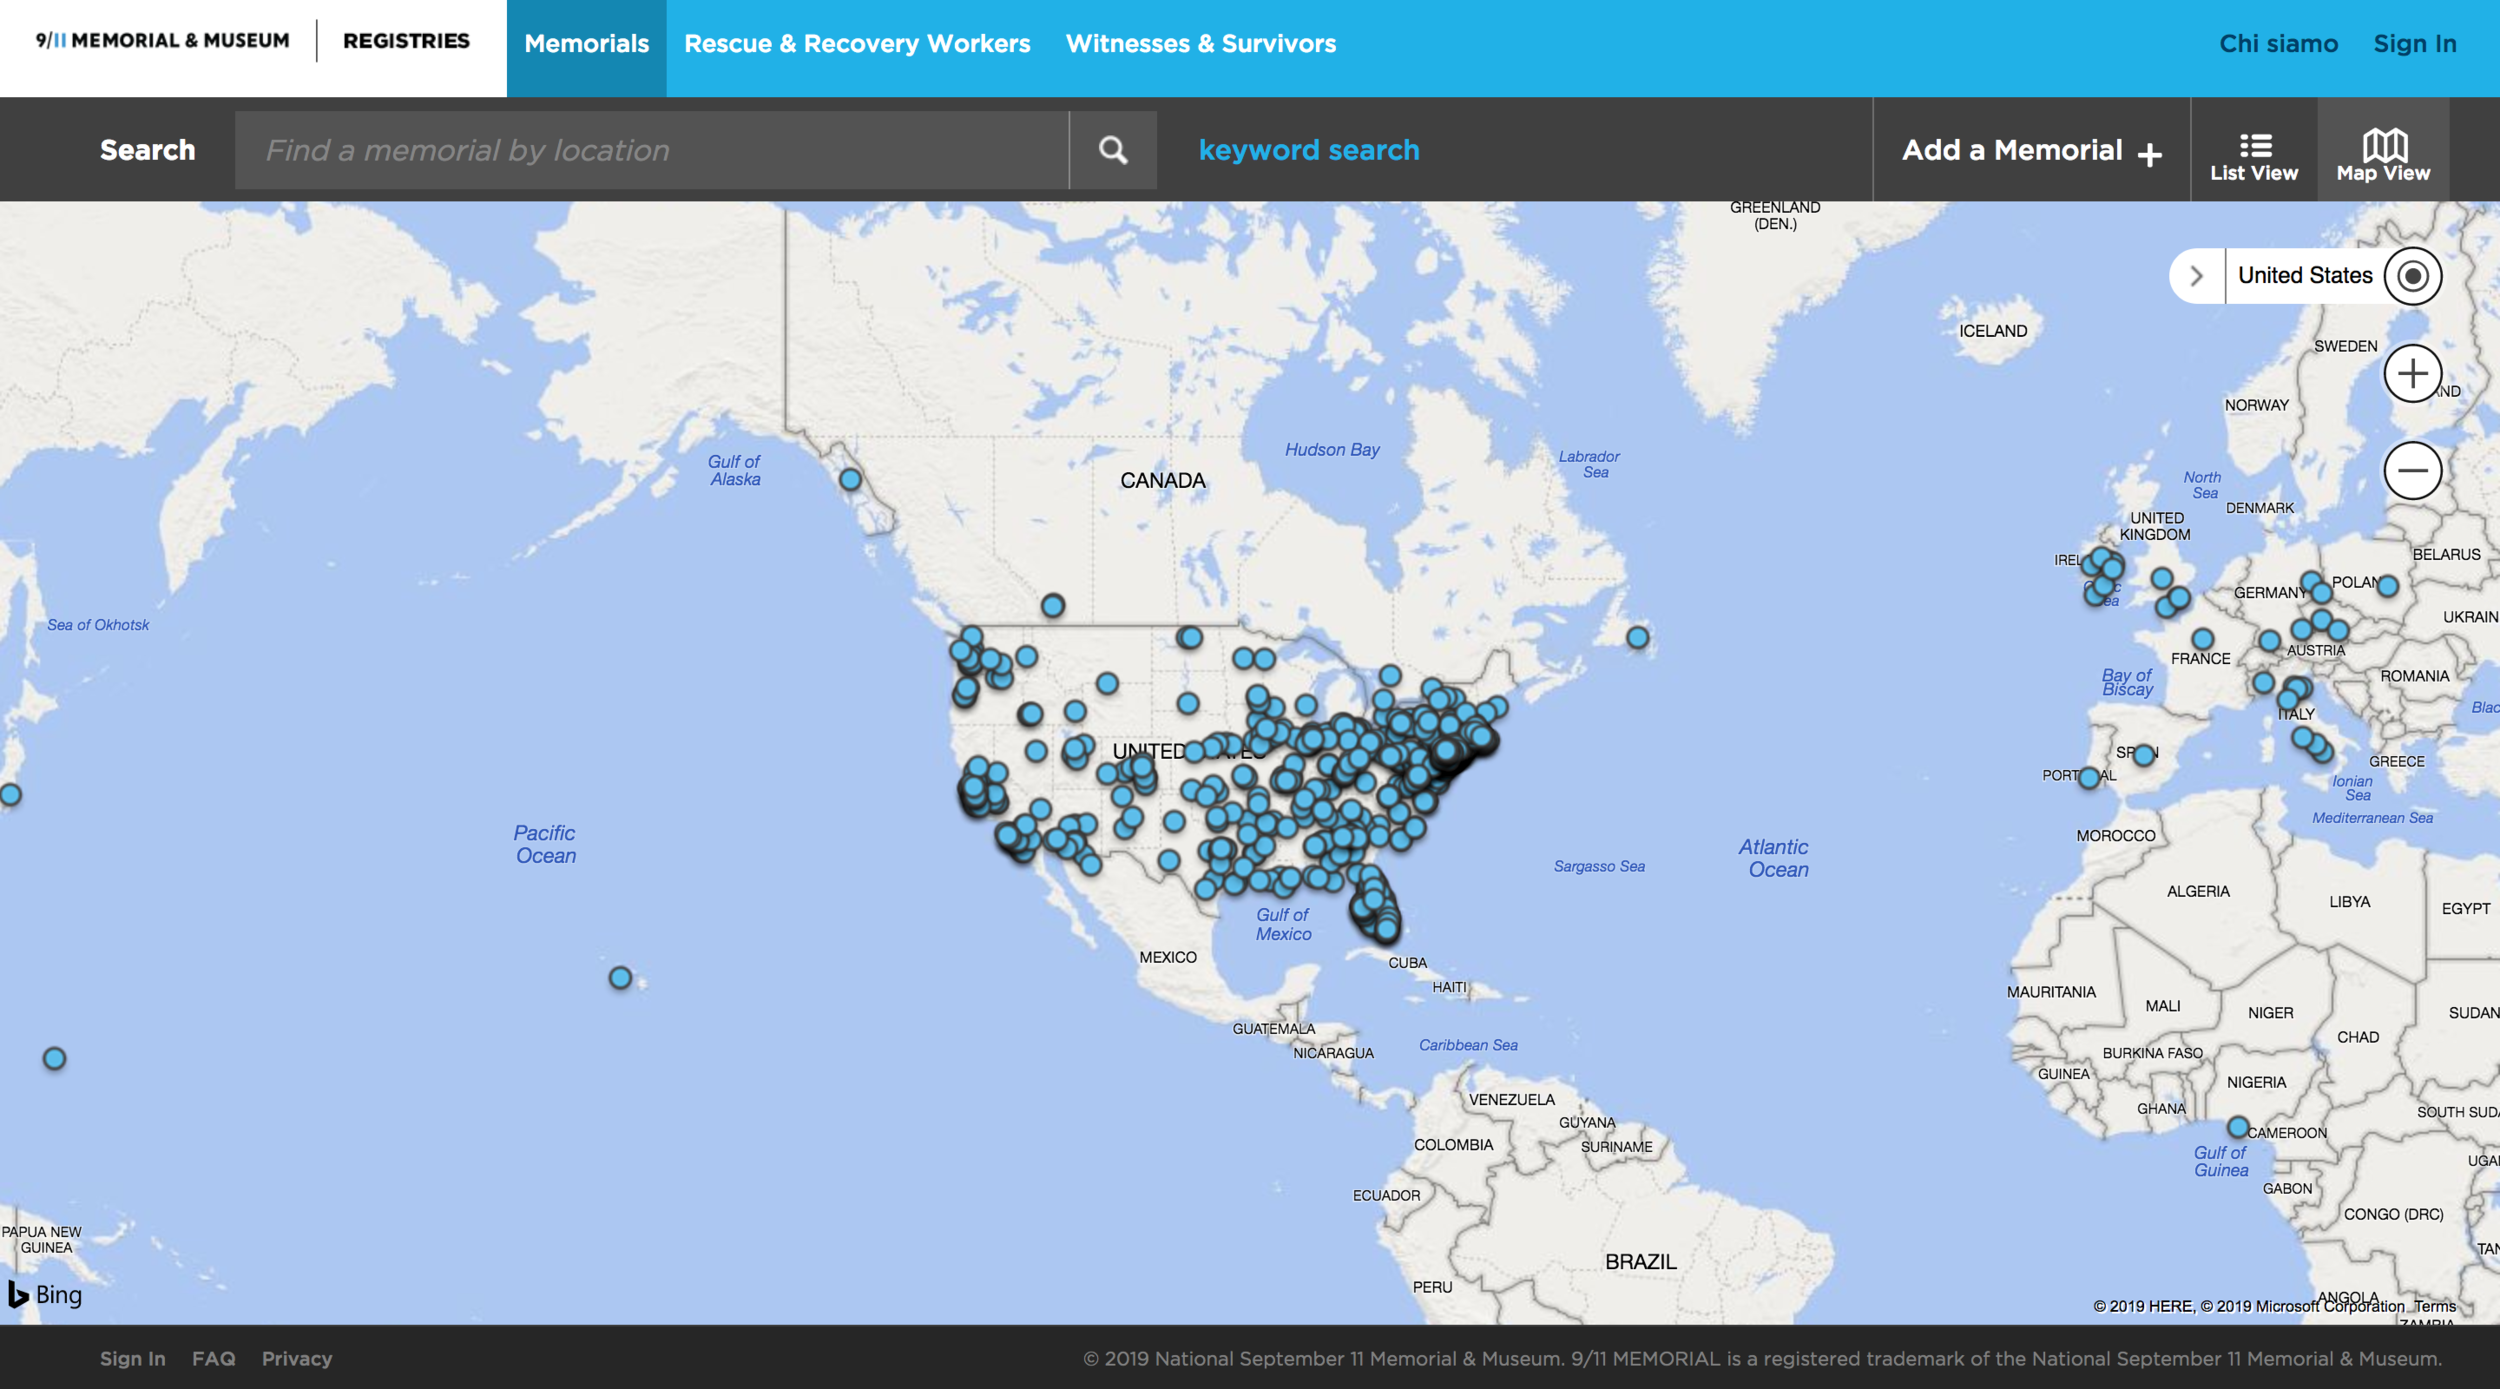
Task: Switch to Map View
Action: point(2384,150)
